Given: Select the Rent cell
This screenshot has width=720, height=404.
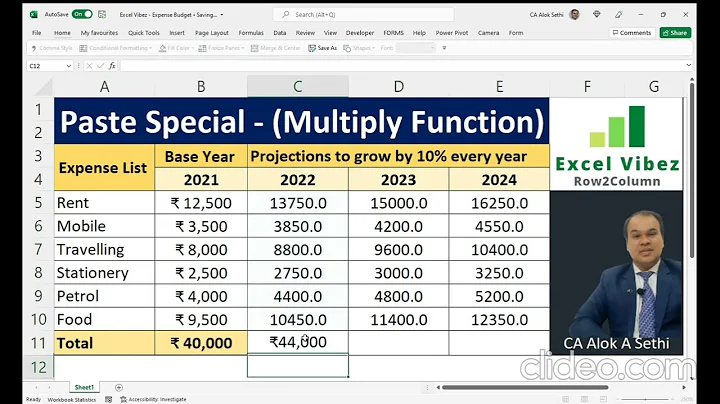Looking at the screenshot, I should [x=104, y=202].
